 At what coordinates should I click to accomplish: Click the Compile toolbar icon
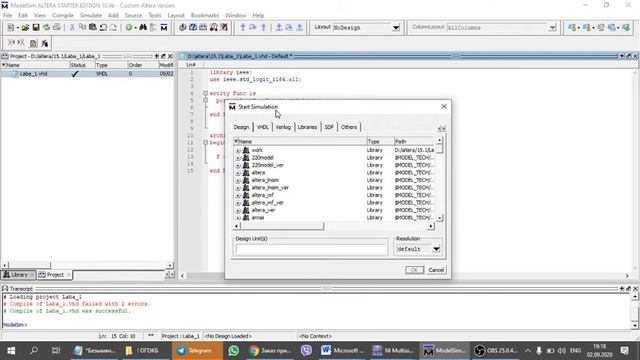click(x=182, y=27)
